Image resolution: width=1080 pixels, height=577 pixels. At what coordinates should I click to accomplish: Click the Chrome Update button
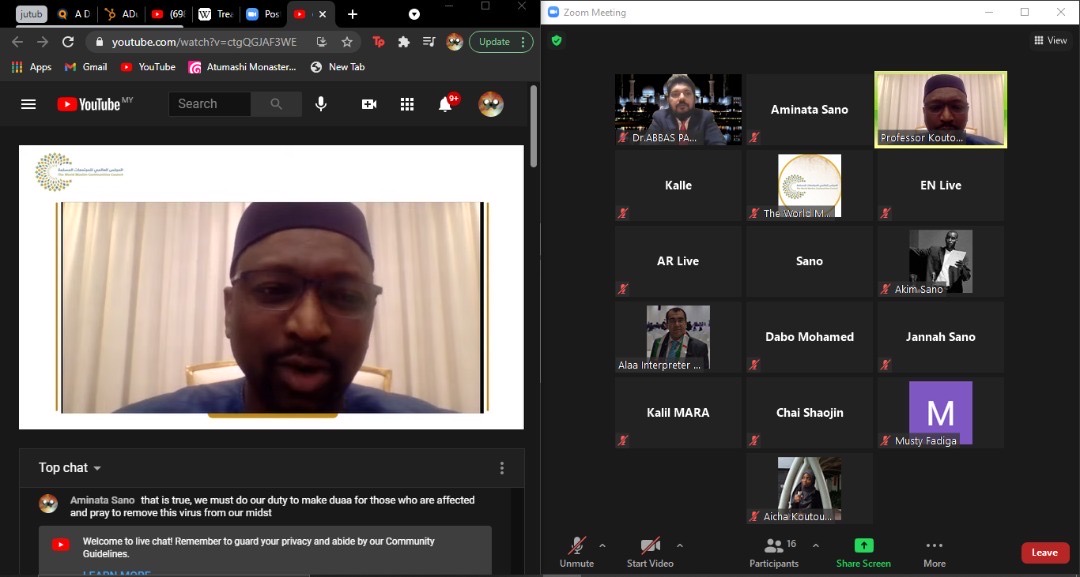click(x=500, y=42)
